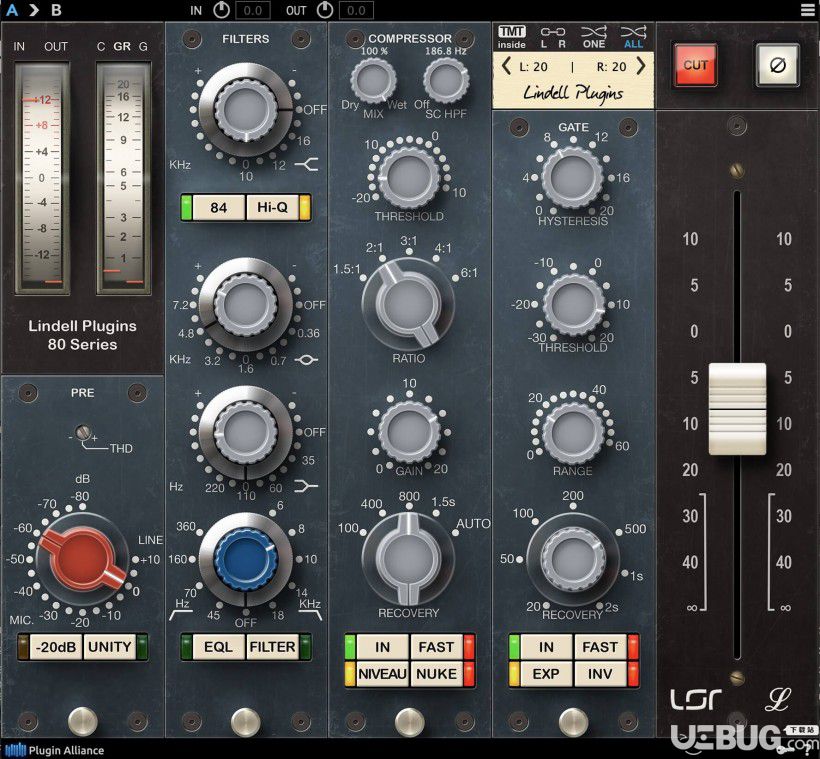This screenshot has height=759, width=820.
Task: Click the compressor RECOVERY knob
Action: pos(408,559)
